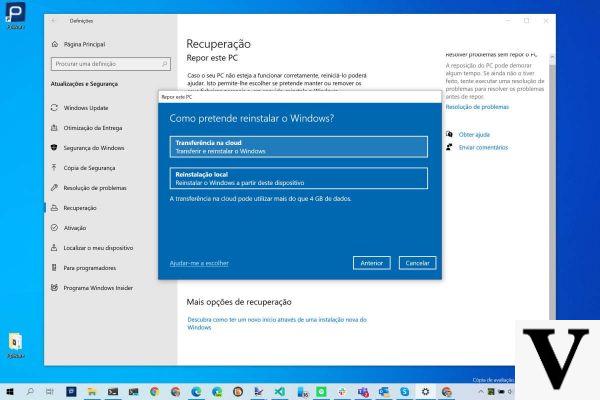Click the Cancelar button in dialog
The image size is (600, 400).
[x=417, y=263]
